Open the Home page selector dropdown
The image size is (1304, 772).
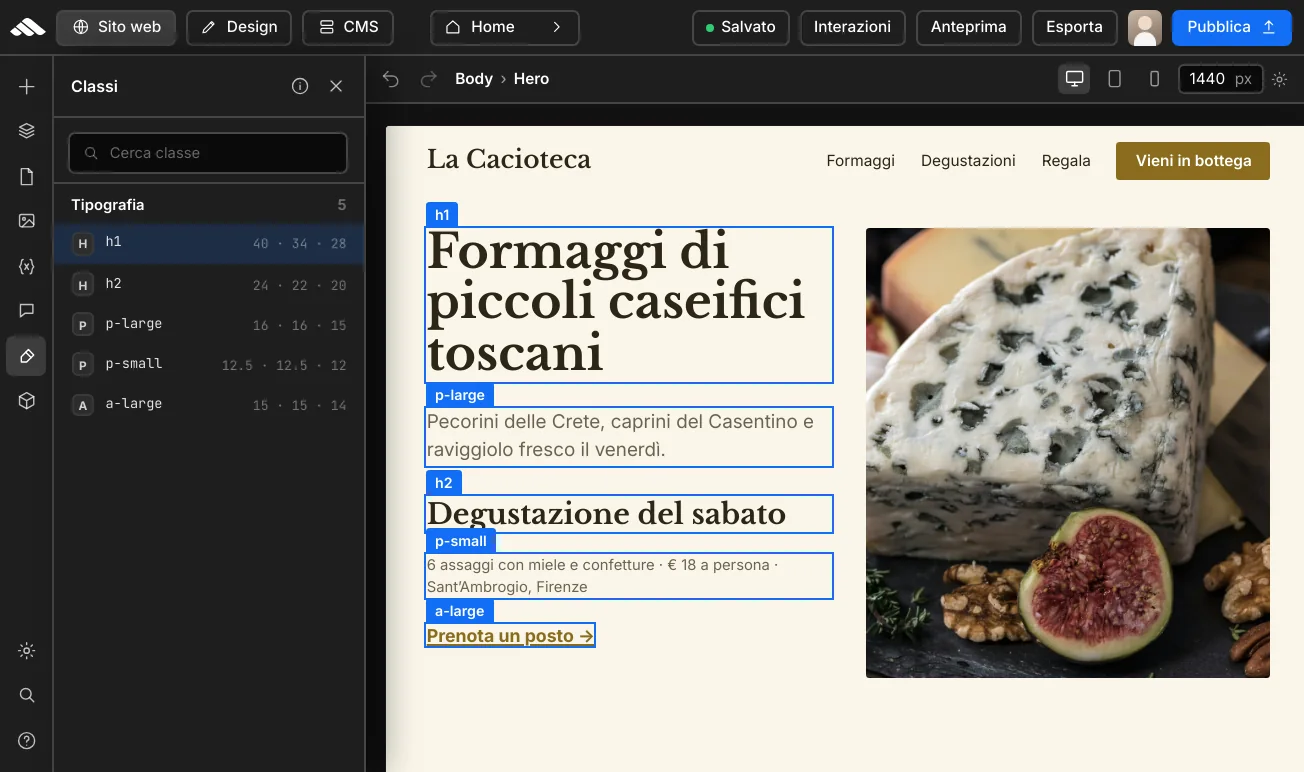(505, 27)
